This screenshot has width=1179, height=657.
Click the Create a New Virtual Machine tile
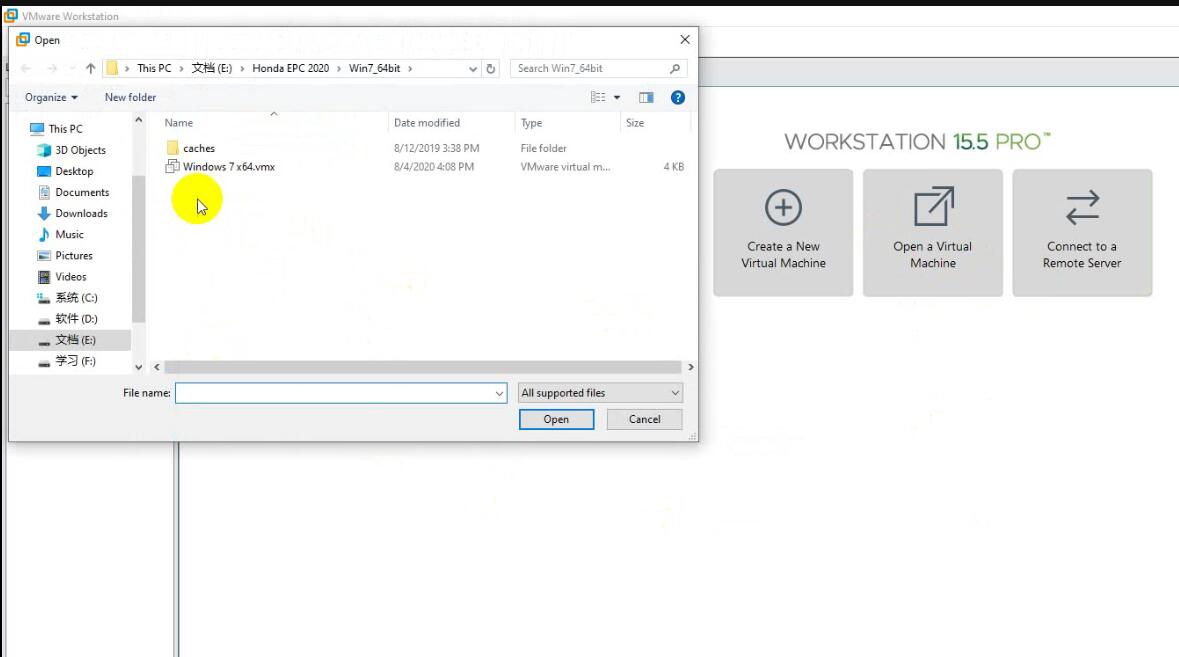click(x=783, y=232)
